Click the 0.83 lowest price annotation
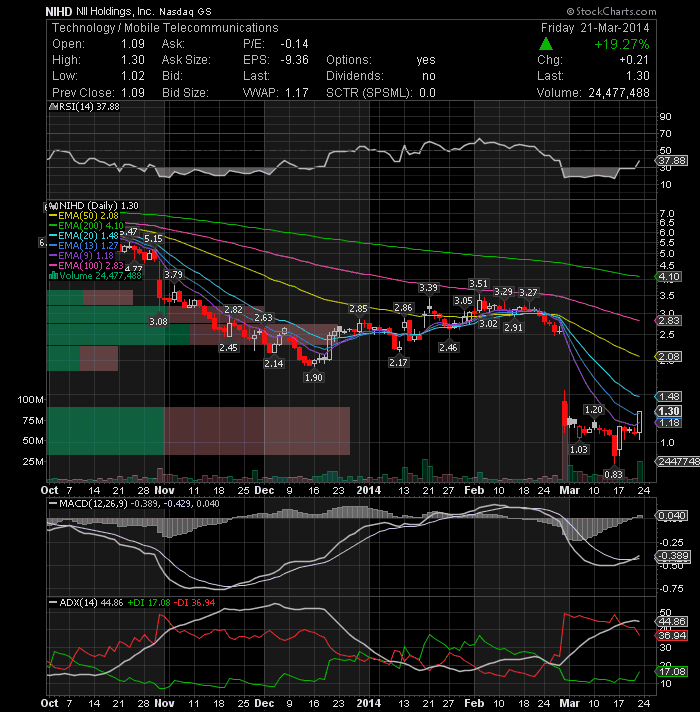The width and height of the screenshot is (700, 712). click(613, 475)
